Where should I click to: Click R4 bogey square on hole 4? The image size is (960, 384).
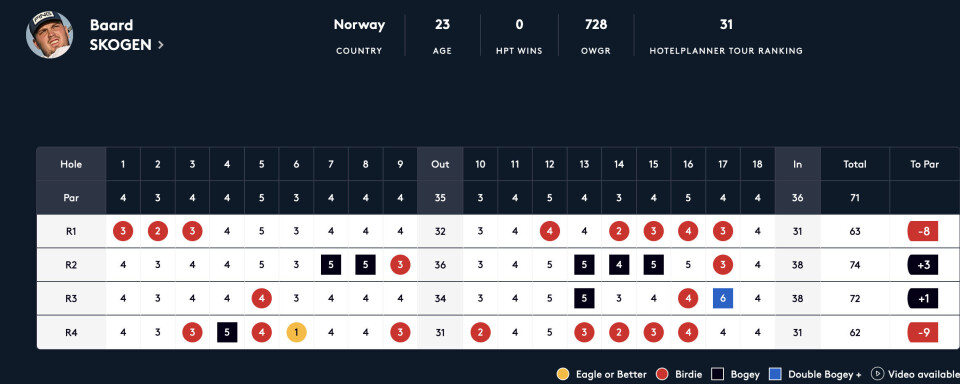coord(227,333)
